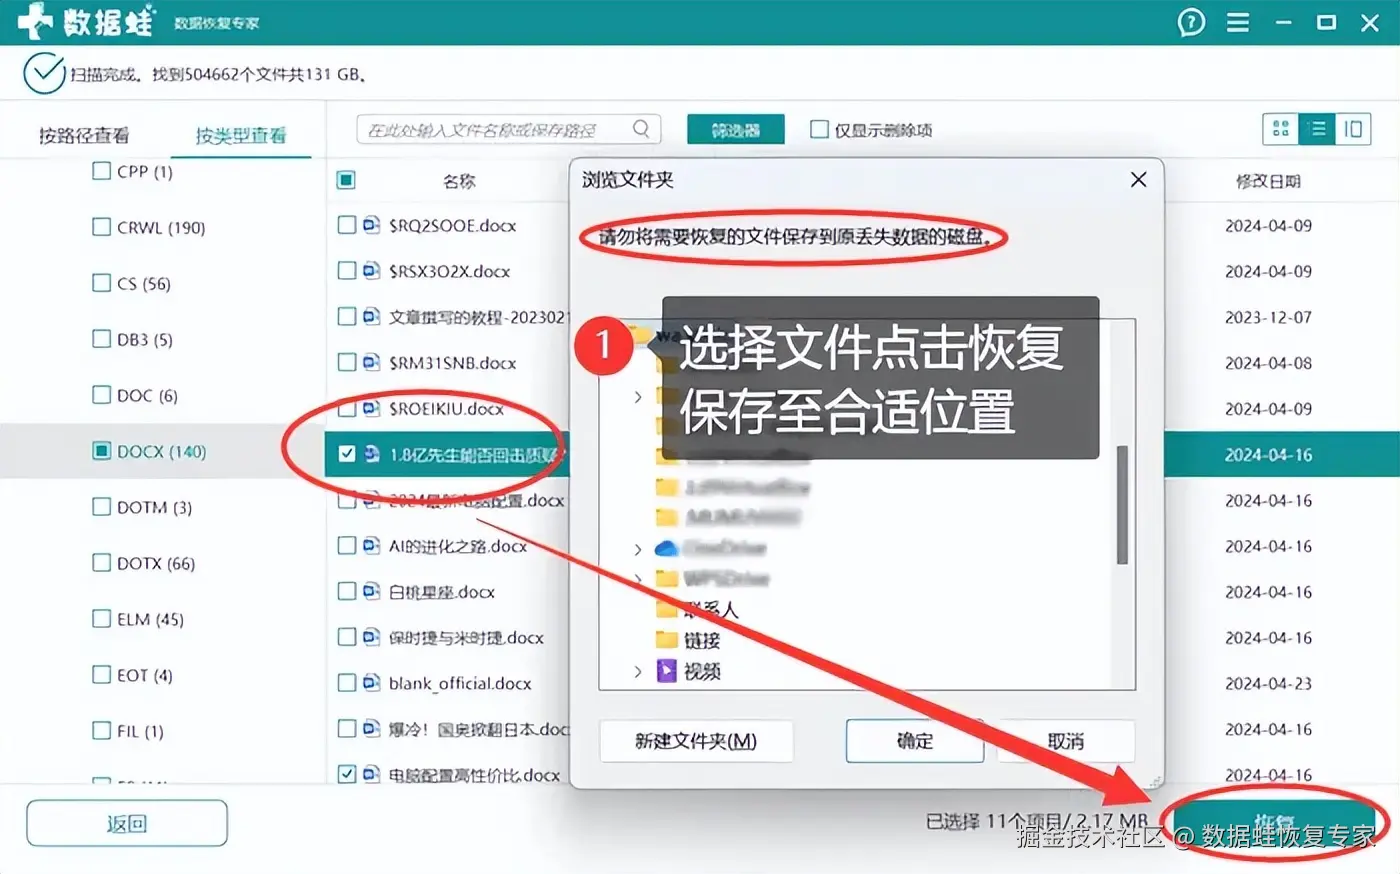Image resolution: width=1400 pixels, height=874 pixels.
Task: Click the 名称 column header
Action: pos(459,181)
